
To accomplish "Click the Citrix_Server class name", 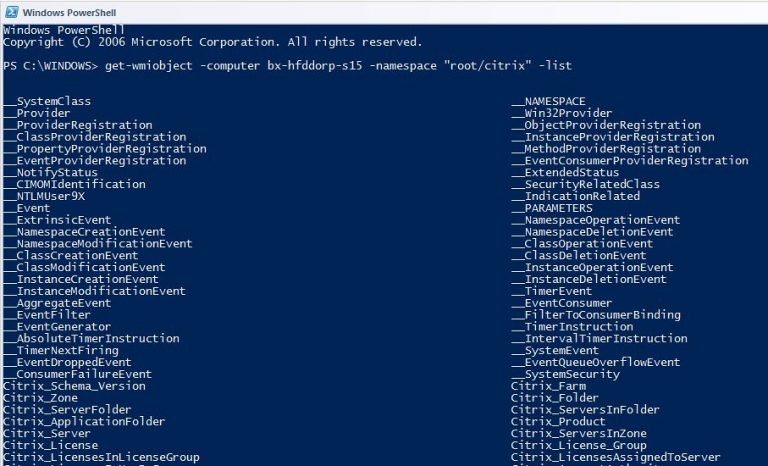I will (x=47, y=434).
